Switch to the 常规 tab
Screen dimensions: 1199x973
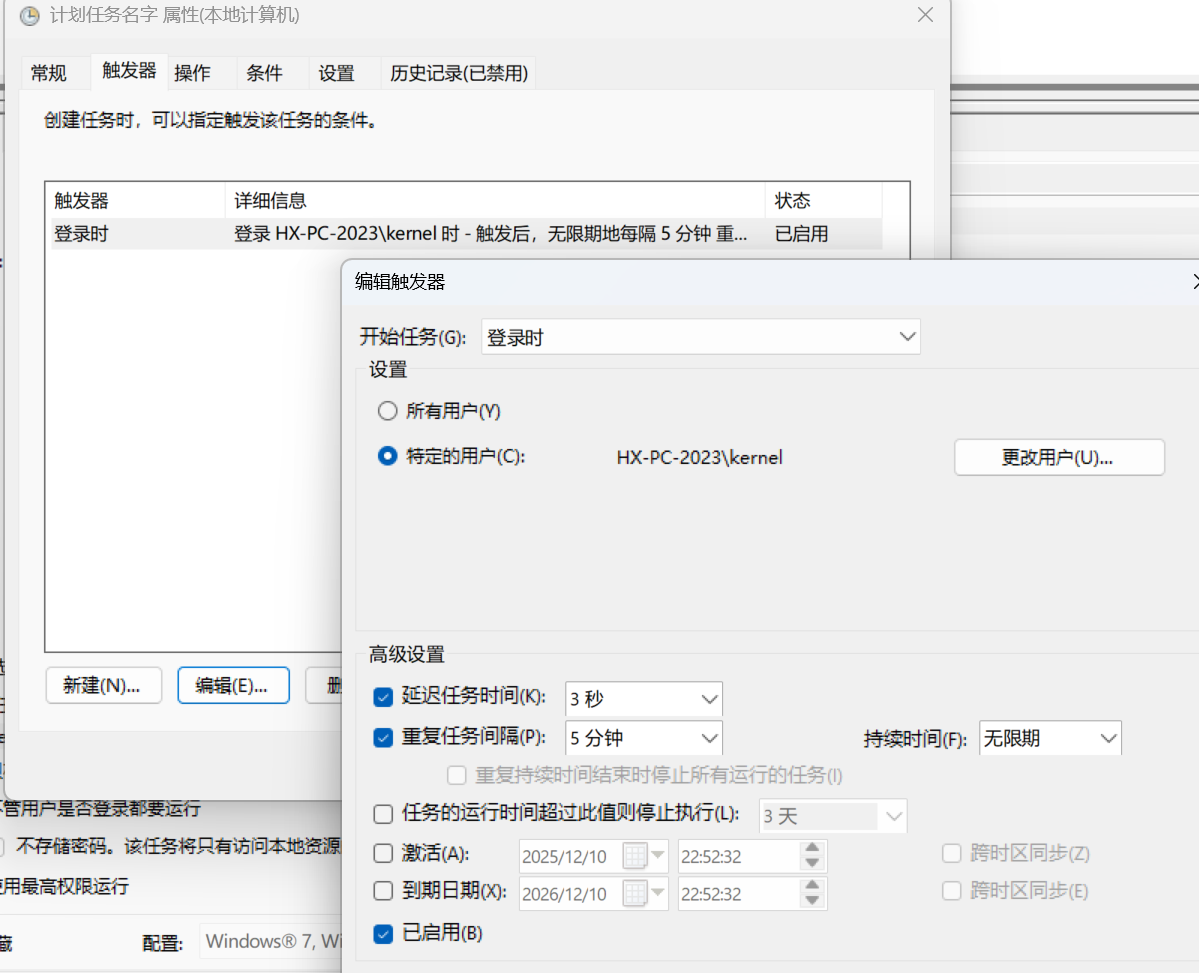pyautogui.click(x=49, y=73)
